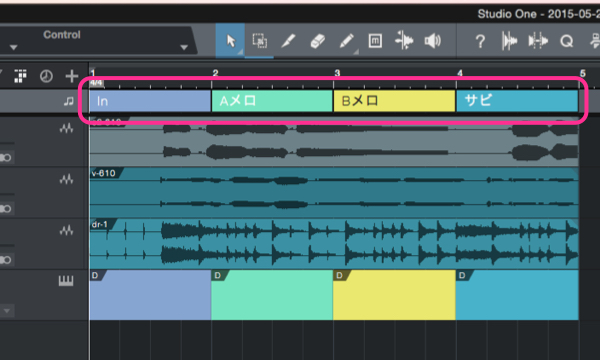
Task: Select the Listen speaker tool
Action: click(x=433, y=41)
